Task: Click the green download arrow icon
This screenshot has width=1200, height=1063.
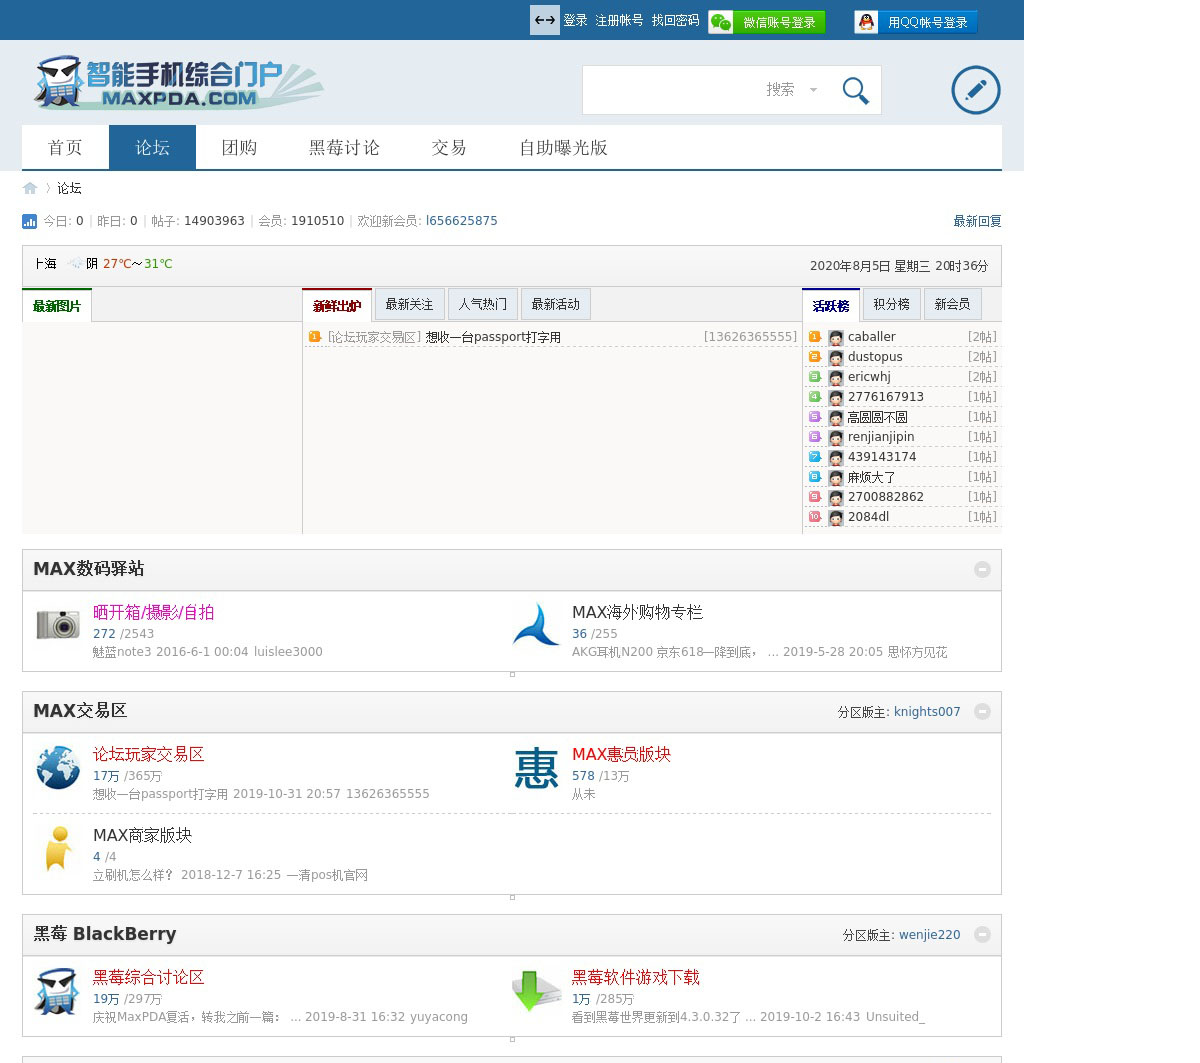Action: [536, 991]
